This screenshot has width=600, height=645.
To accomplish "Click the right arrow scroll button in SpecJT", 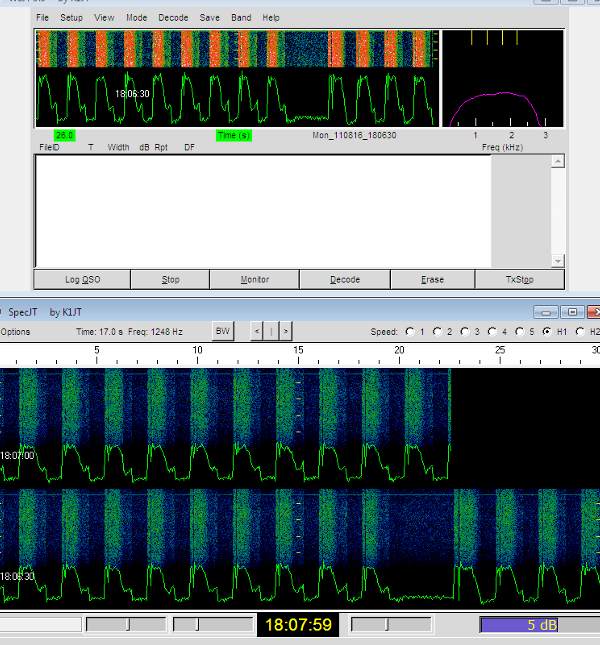I will coord(286,331).
